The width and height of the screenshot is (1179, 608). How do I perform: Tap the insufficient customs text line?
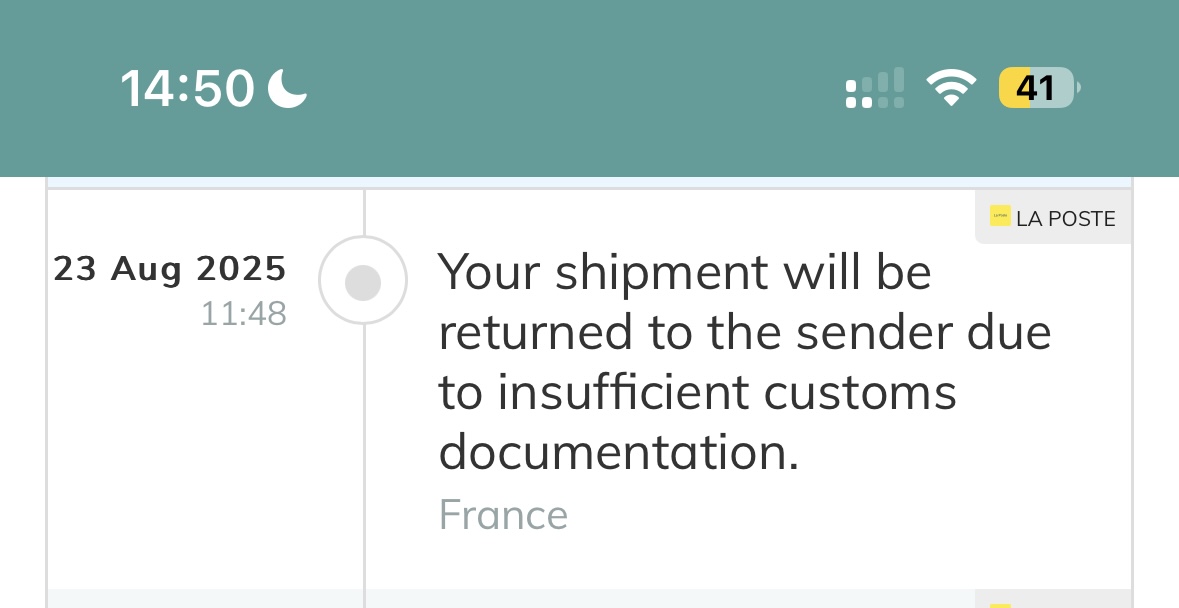(x=697, y=392)
